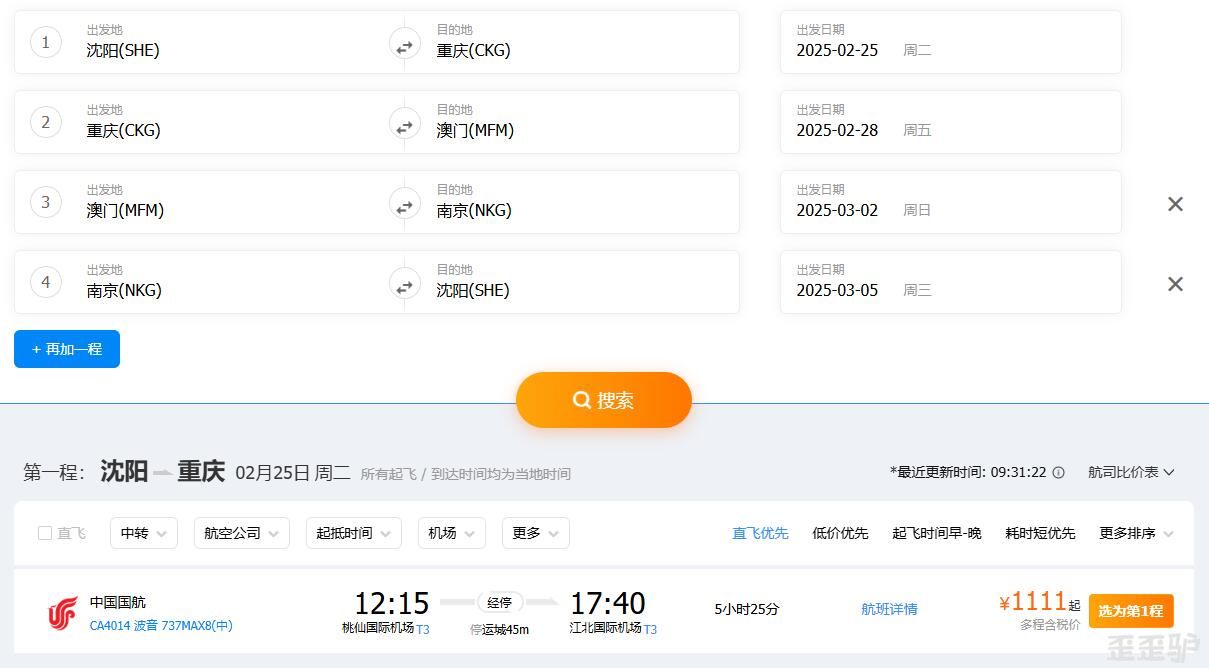Remove the third trip segment
Screen dimensions: 1209x668
point(1175,204)
